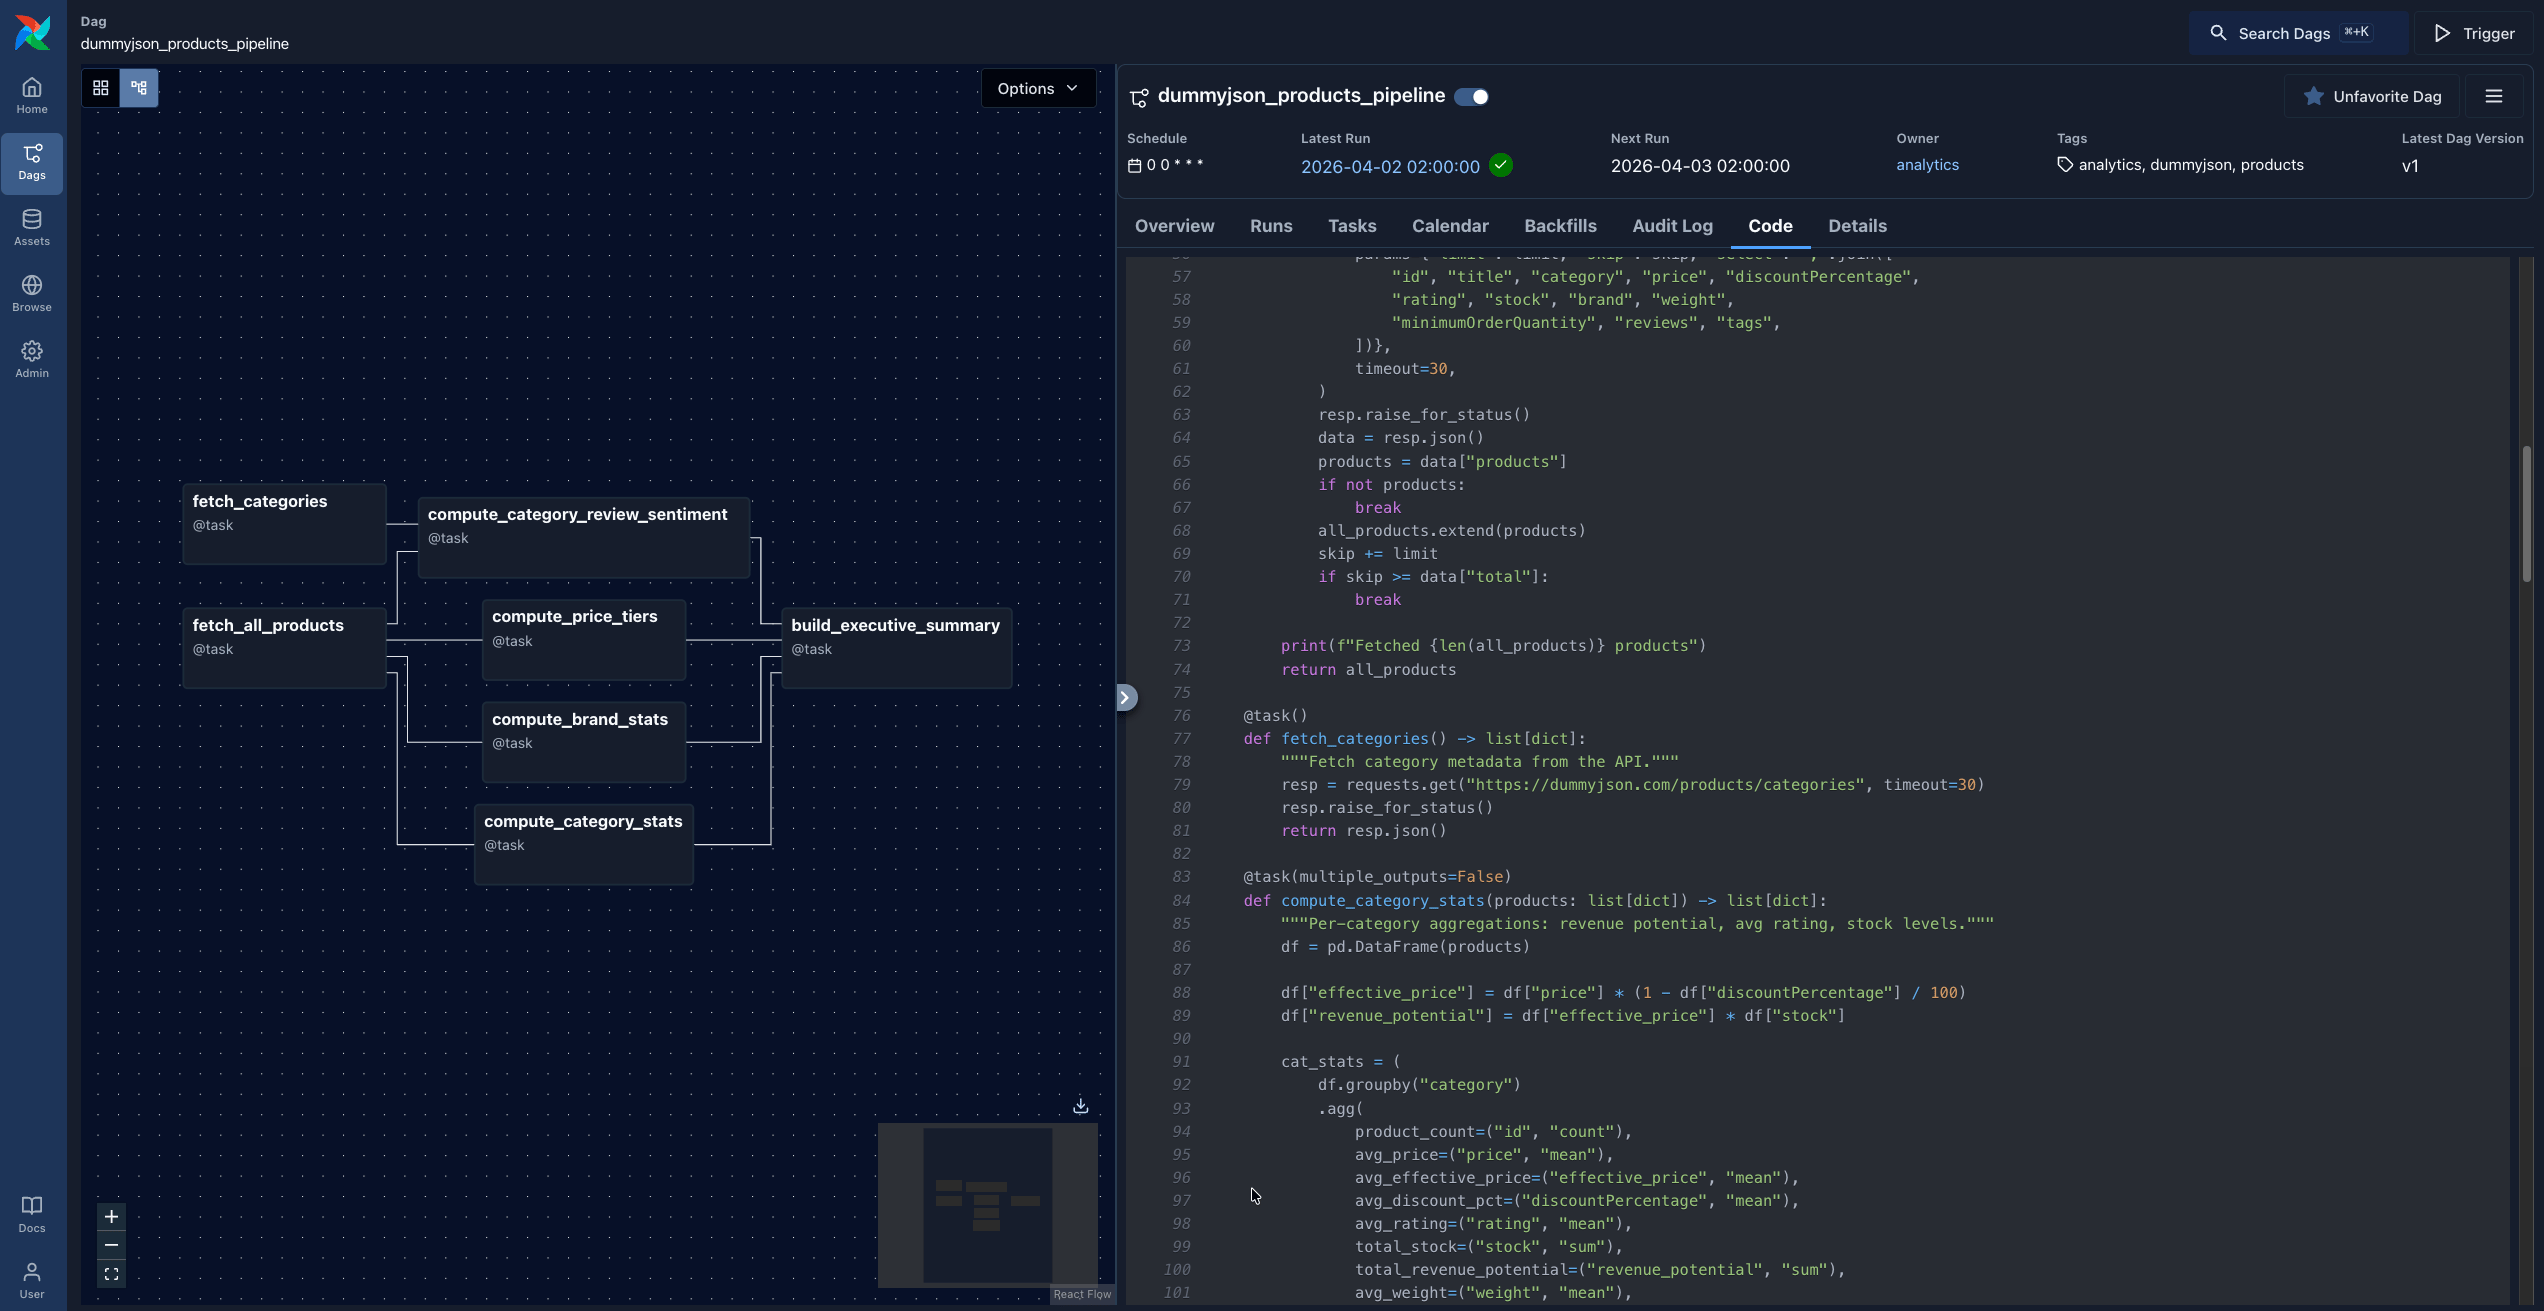Viewport: 2544px width, 1311px height.
Task: Switch to the Calendar tab
Action: point(1450,226)
